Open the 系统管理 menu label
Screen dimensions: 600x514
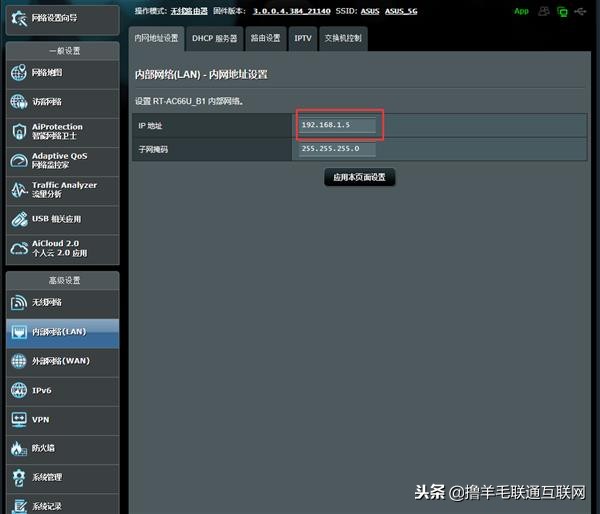47,477
